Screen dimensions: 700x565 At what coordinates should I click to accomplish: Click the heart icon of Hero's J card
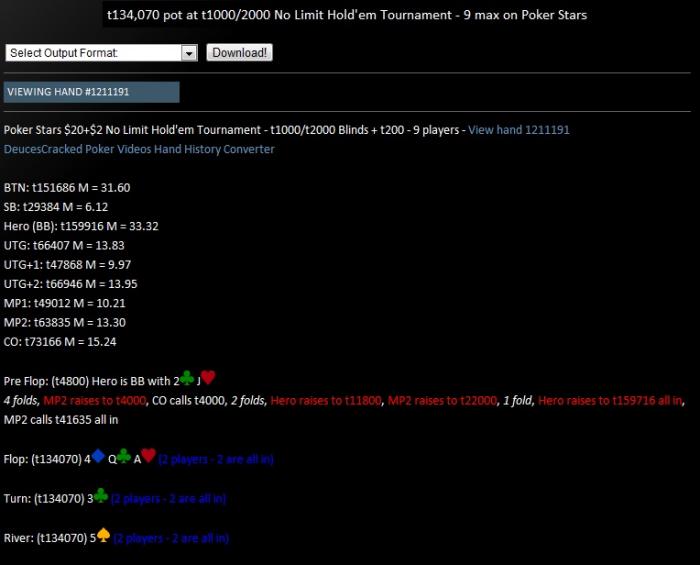point(208,378)
